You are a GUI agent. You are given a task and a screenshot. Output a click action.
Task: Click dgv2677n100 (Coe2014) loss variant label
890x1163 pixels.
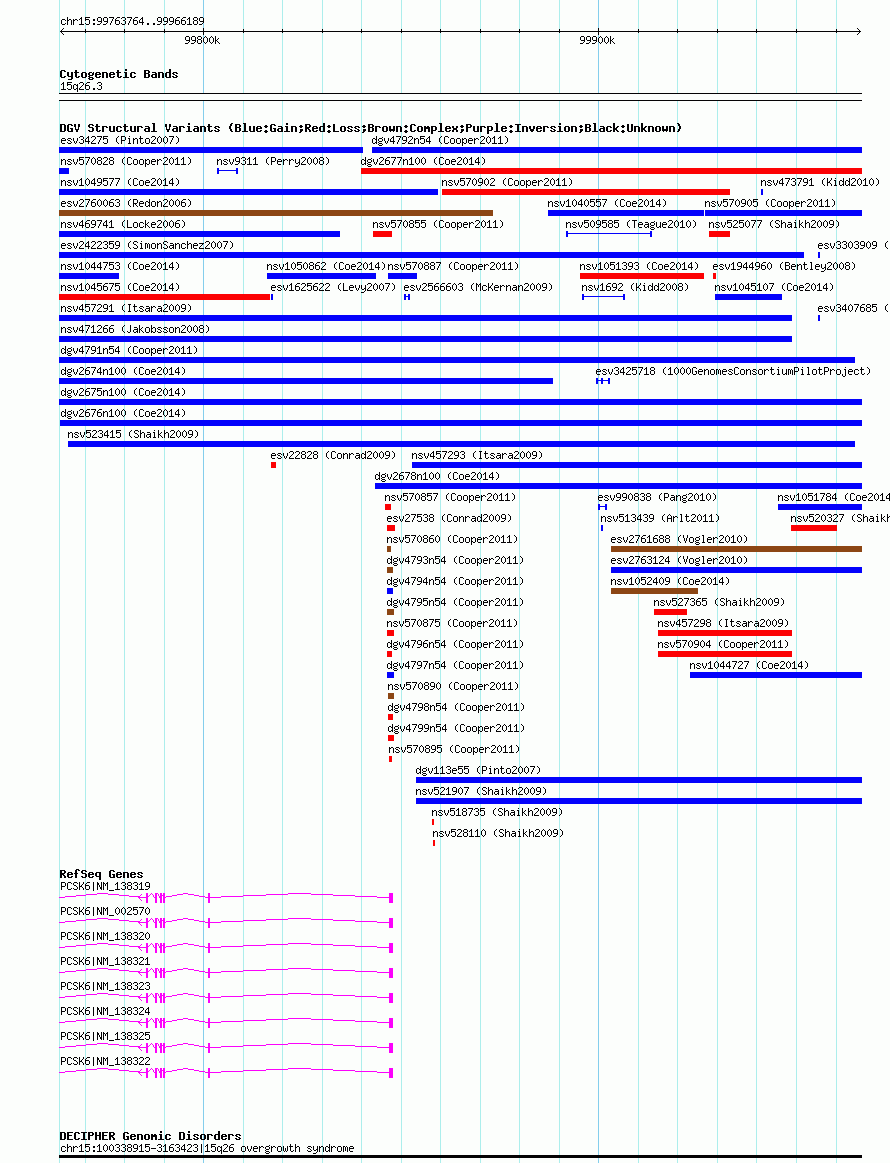pyautogui.click(x=423, y=161)
